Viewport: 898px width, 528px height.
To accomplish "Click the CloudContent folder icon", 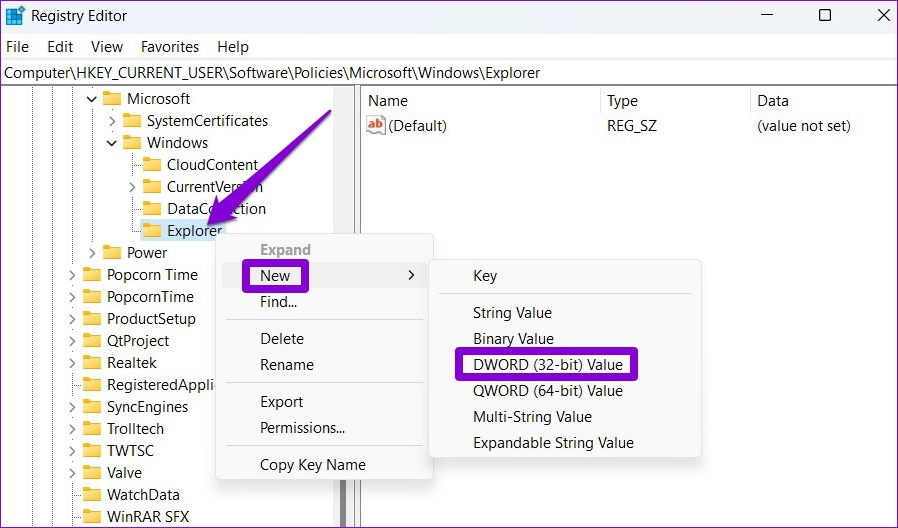I will (x=152, y=165).
